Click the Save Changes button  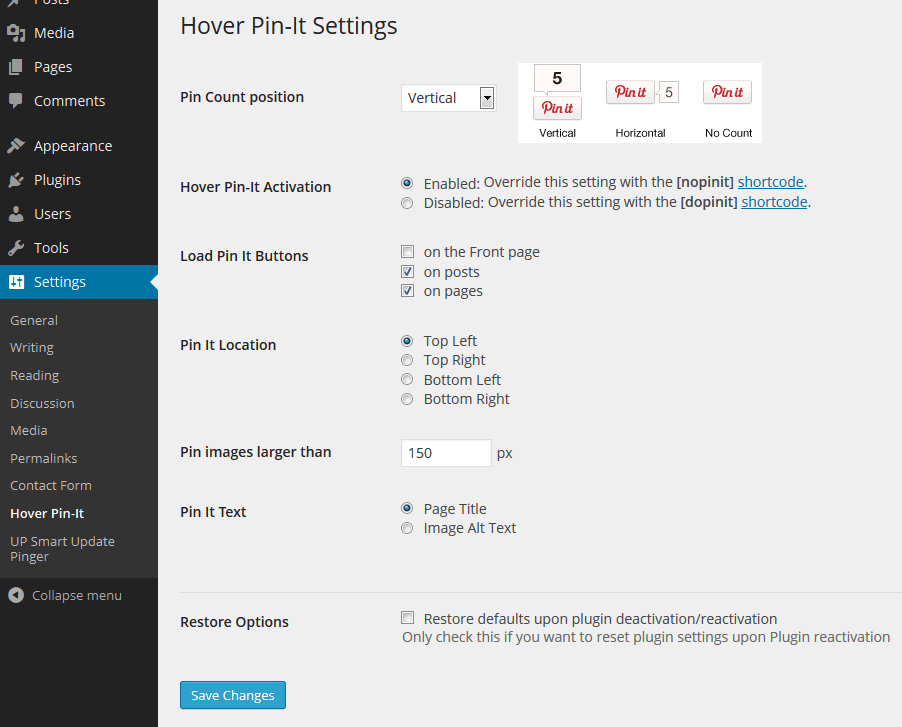(233, 695)
